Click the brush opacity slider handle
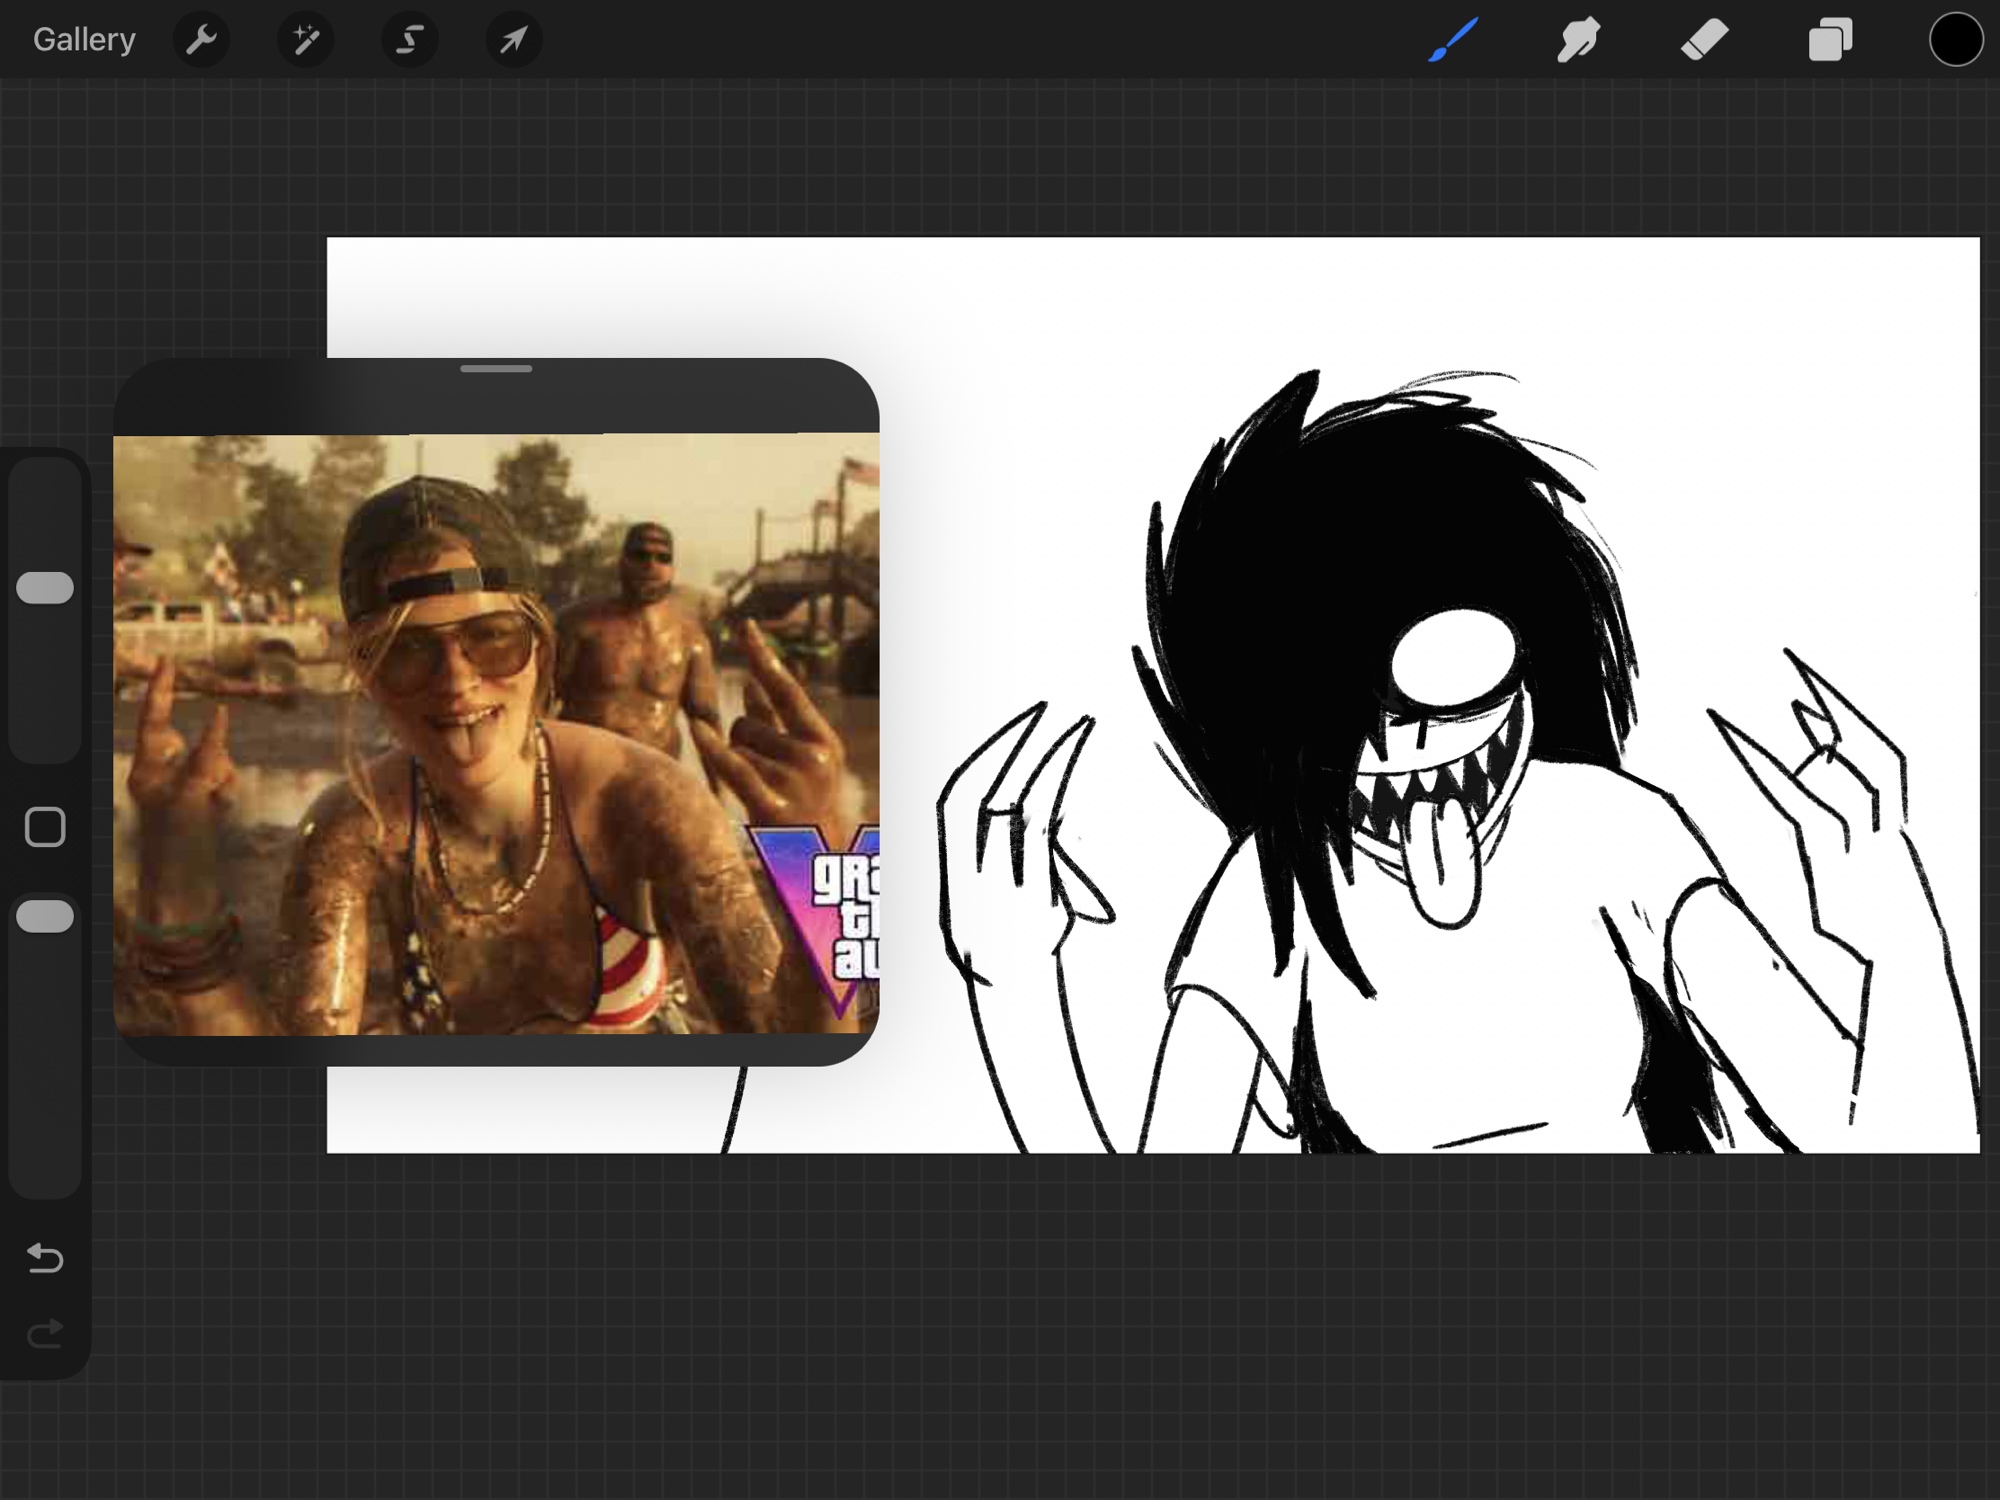2000x1500 pixels. point(45,916)
